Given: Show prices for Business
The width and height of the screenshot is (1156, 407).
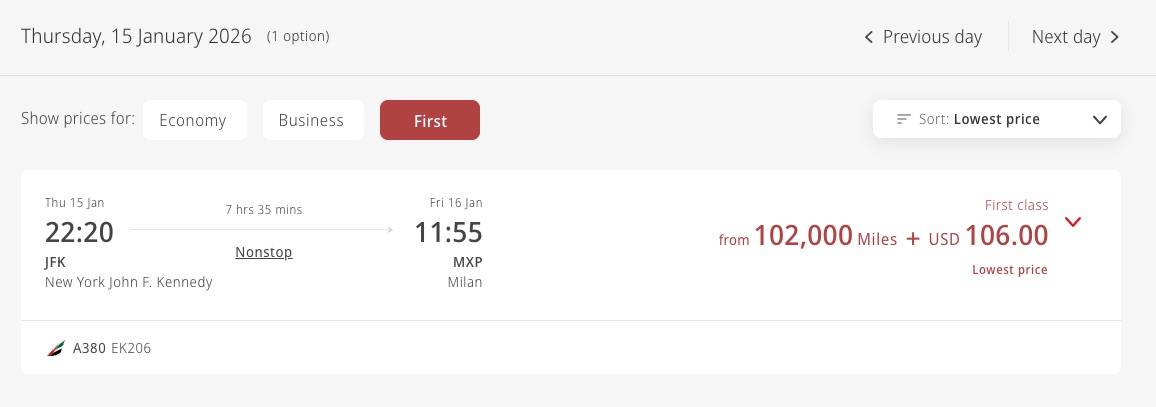Looking at the screenshot, I should [x=311, y=120].
